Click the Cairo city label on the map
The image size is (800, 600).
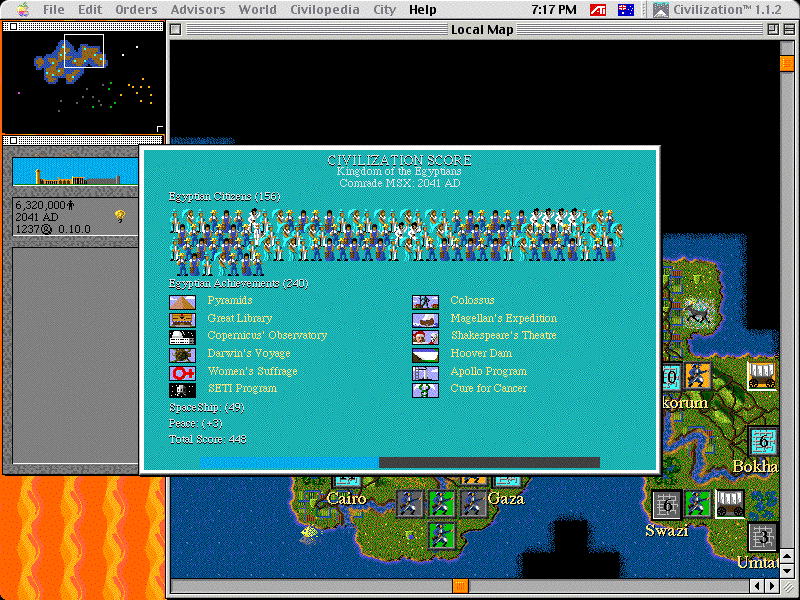tap(346, 498)
